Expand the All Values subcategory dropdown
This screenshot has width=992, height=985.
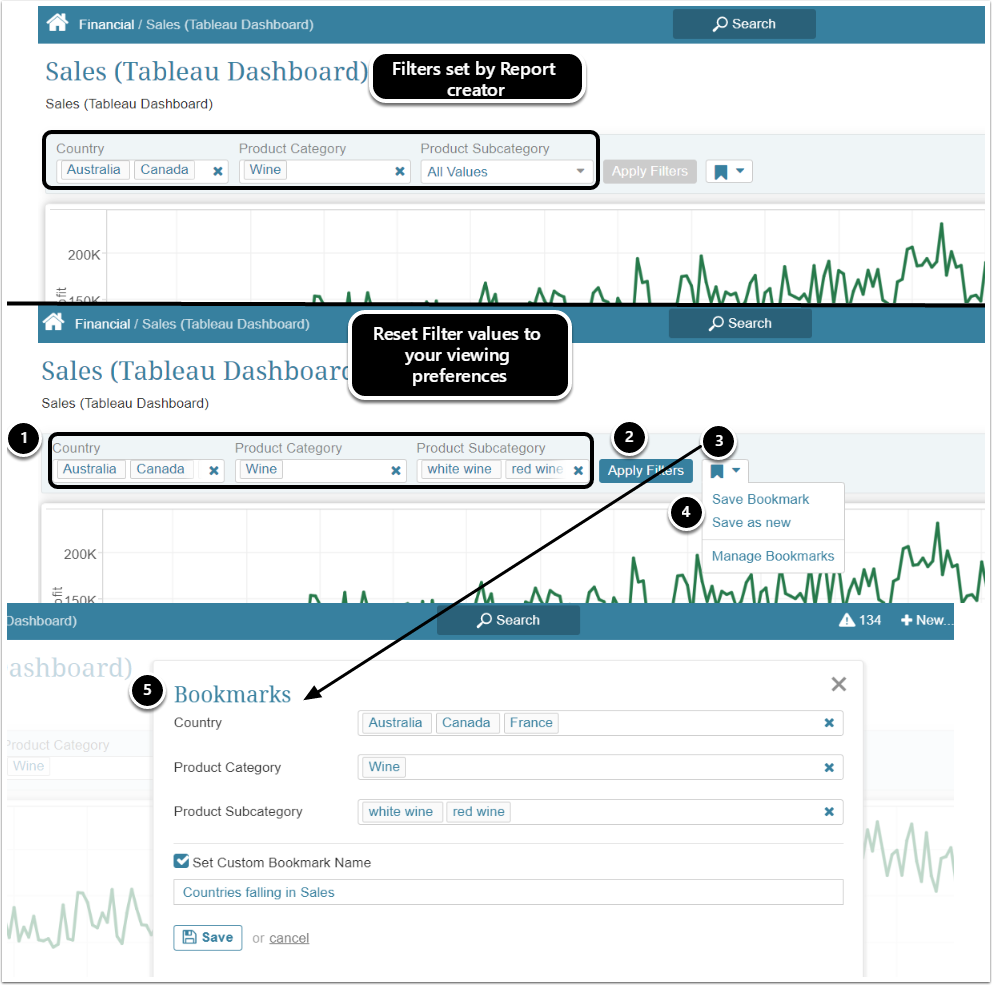pyautogui.click(x=507, y=172)
